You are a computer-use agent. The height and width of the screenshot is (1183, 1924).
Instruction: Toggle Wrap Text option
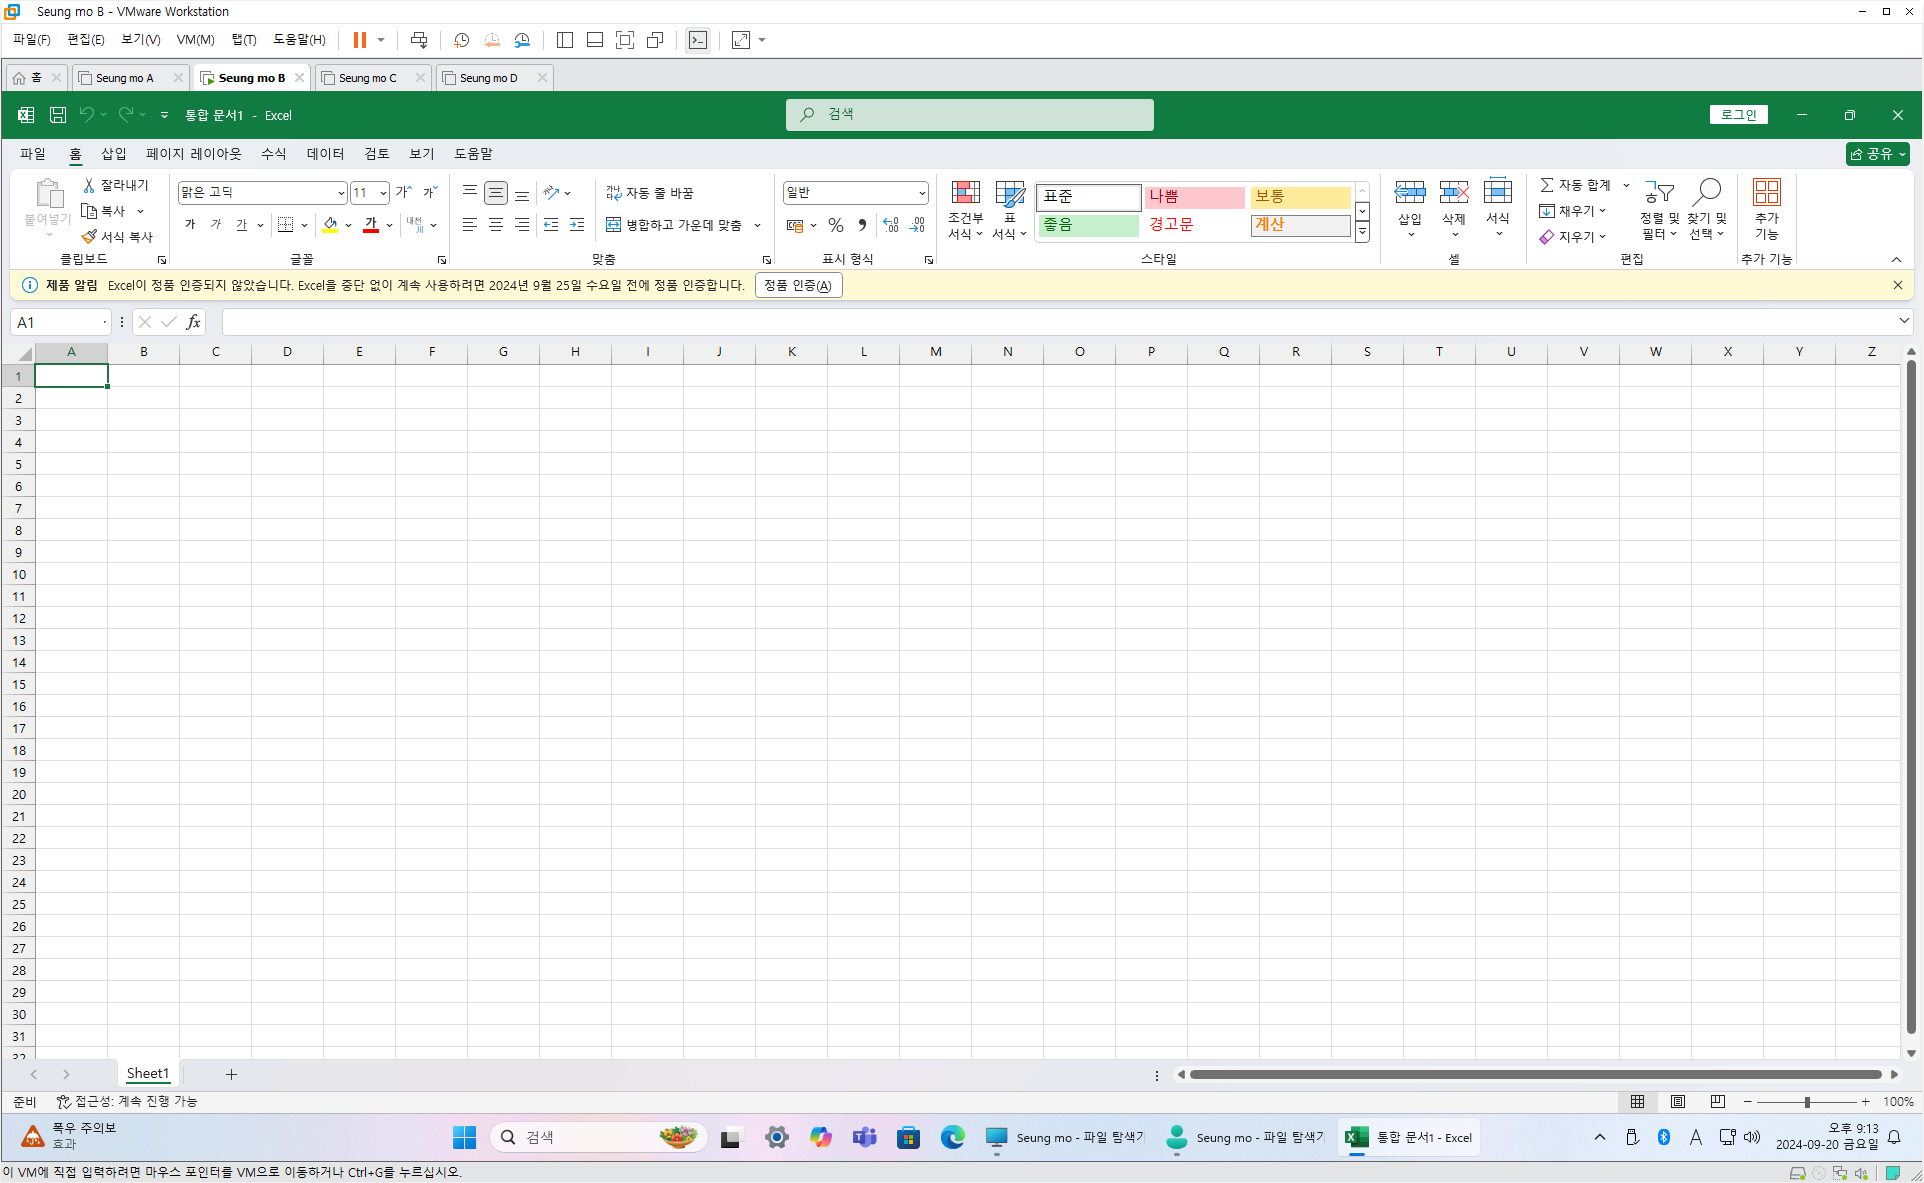click(650, 193)
